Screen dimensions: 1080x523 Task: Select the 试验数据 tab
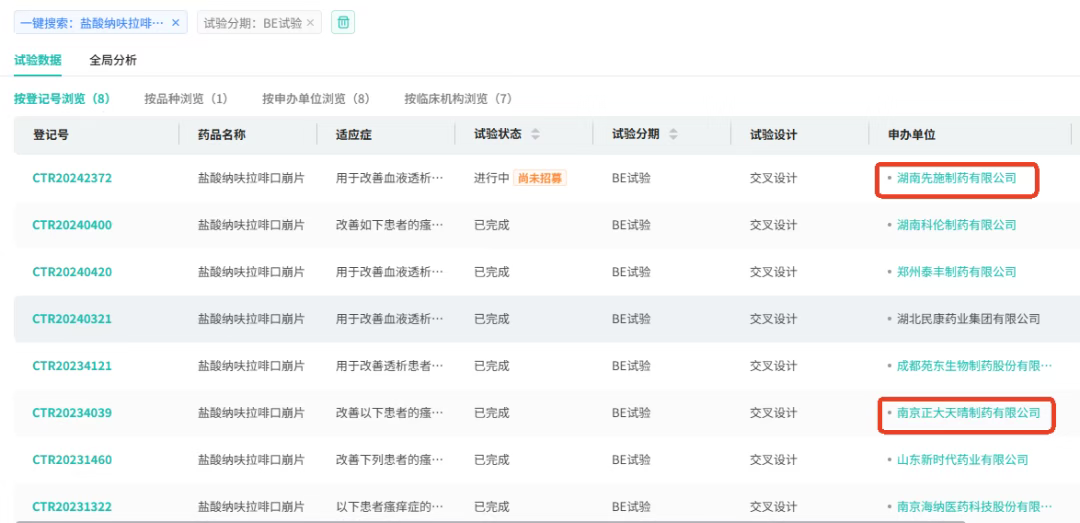tap(37, 60)
